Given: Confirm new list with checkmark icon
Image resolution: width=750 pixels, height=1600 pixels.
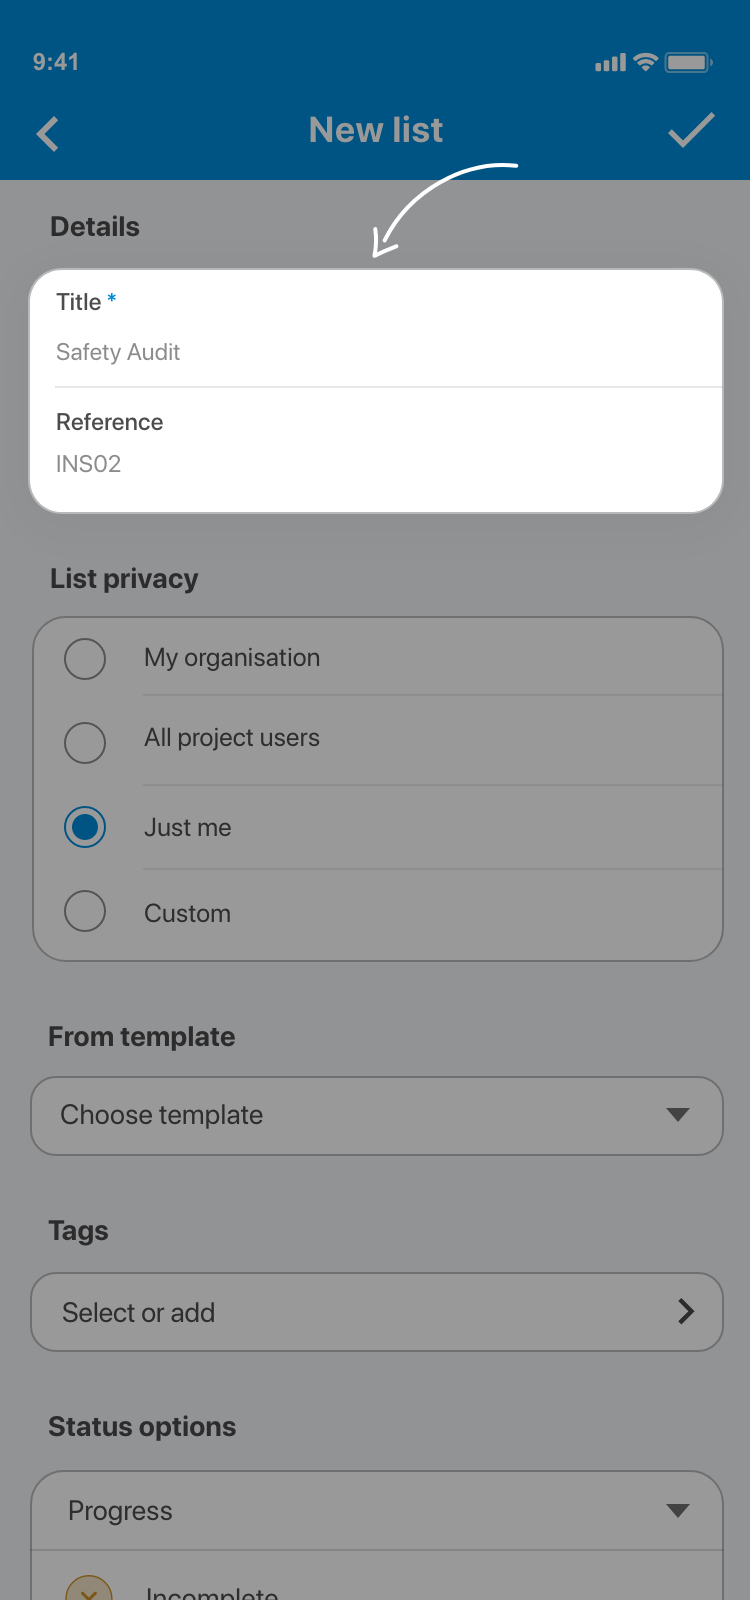Looking at the screenshot, I should tap(691, 131).
